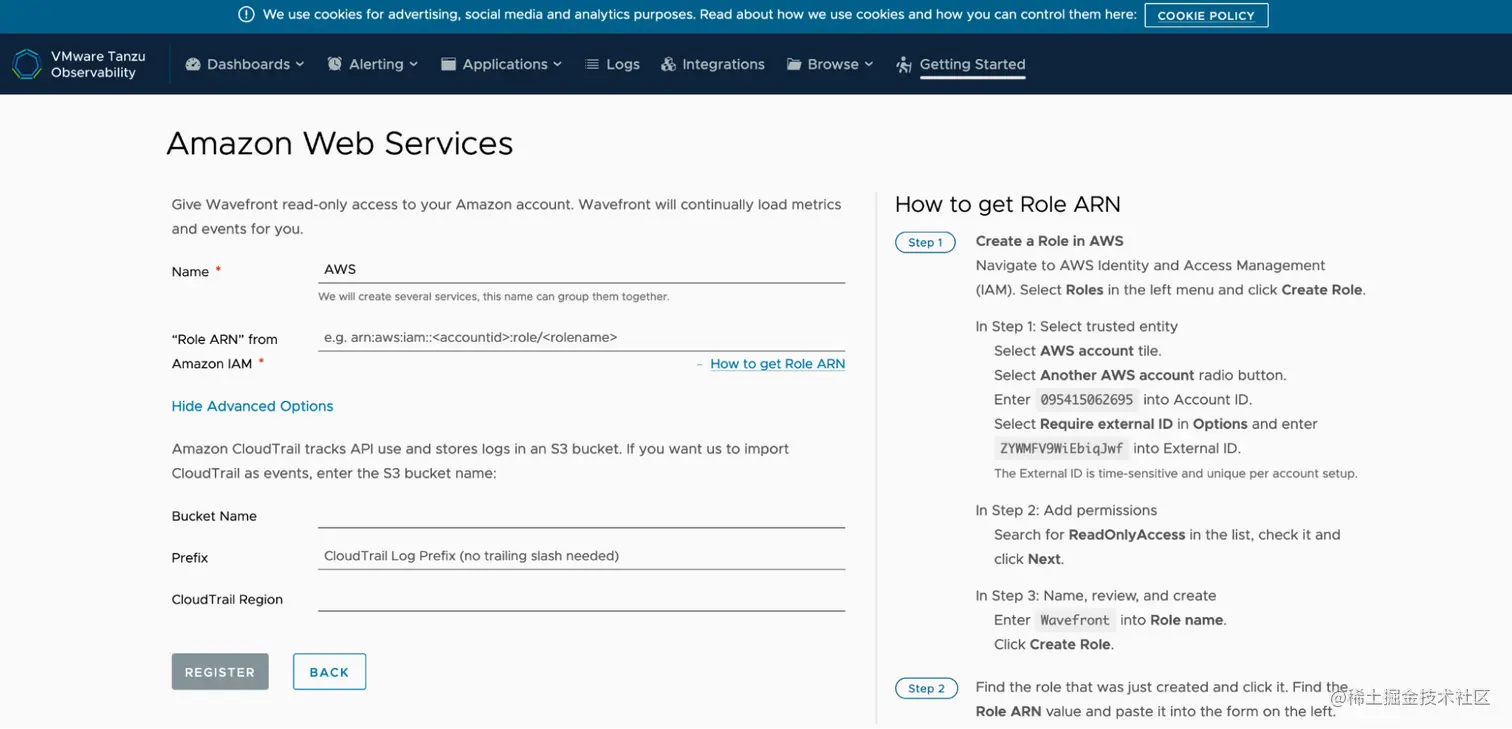Click the Amazon Web Services heading
Viewport: 1512px width, 729px height.
(x=340, y=144)
